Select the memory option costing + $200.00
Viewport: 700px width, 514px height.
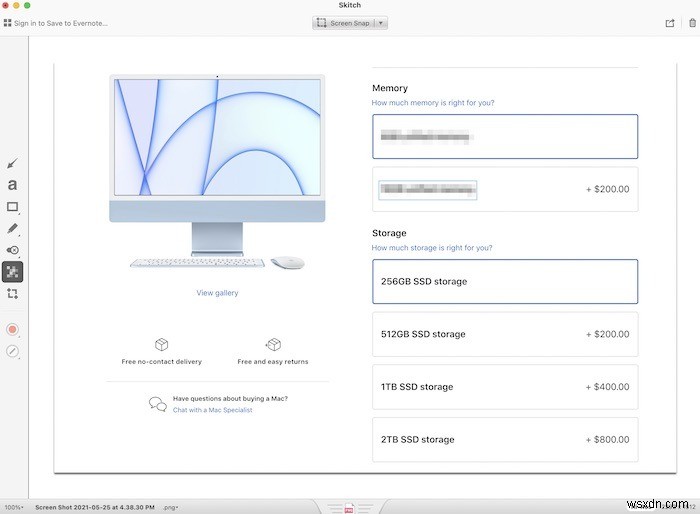[x=505, y=189]
